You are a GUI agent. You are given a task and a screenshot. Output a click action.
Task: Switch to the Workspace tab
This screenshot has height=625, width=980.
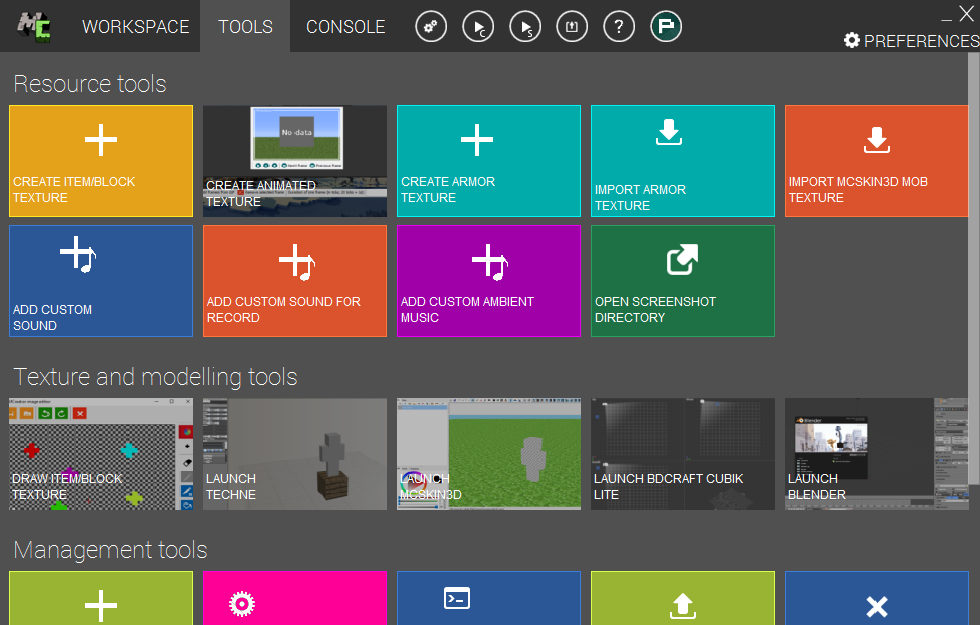[135, 27]
